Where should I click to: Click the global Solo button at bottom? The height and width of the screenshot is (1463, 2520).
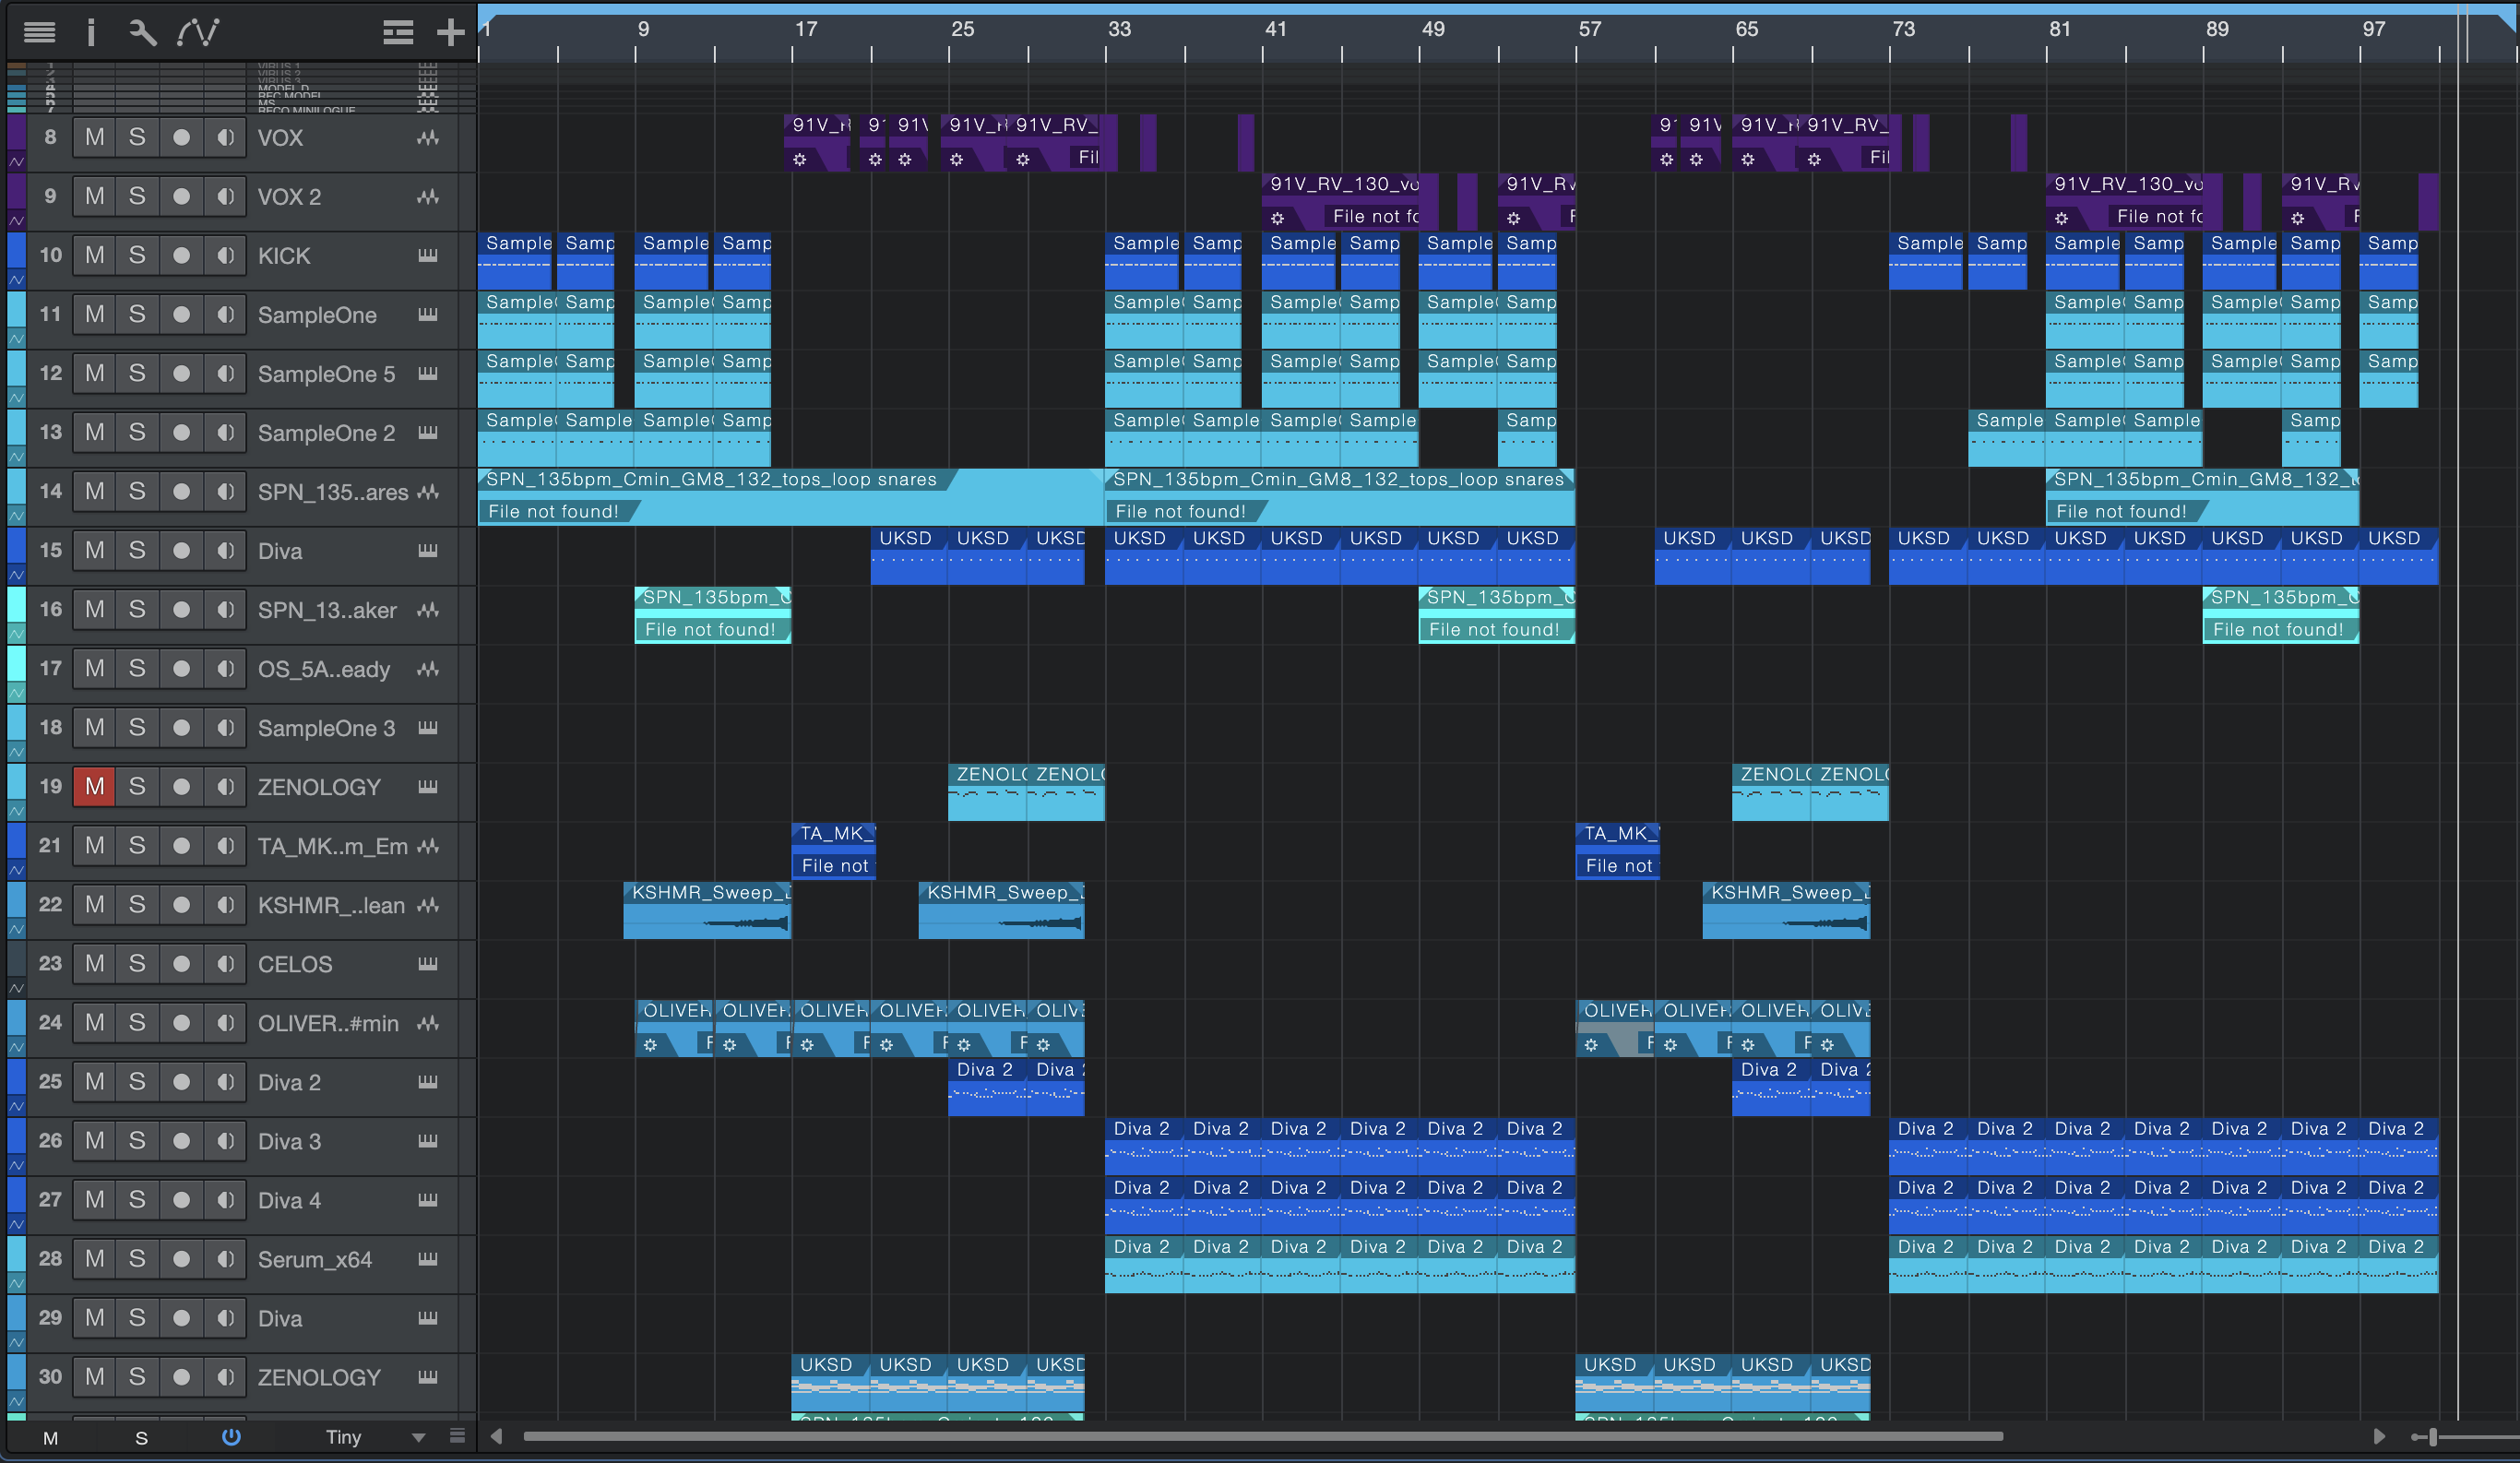pos(141,1438)
